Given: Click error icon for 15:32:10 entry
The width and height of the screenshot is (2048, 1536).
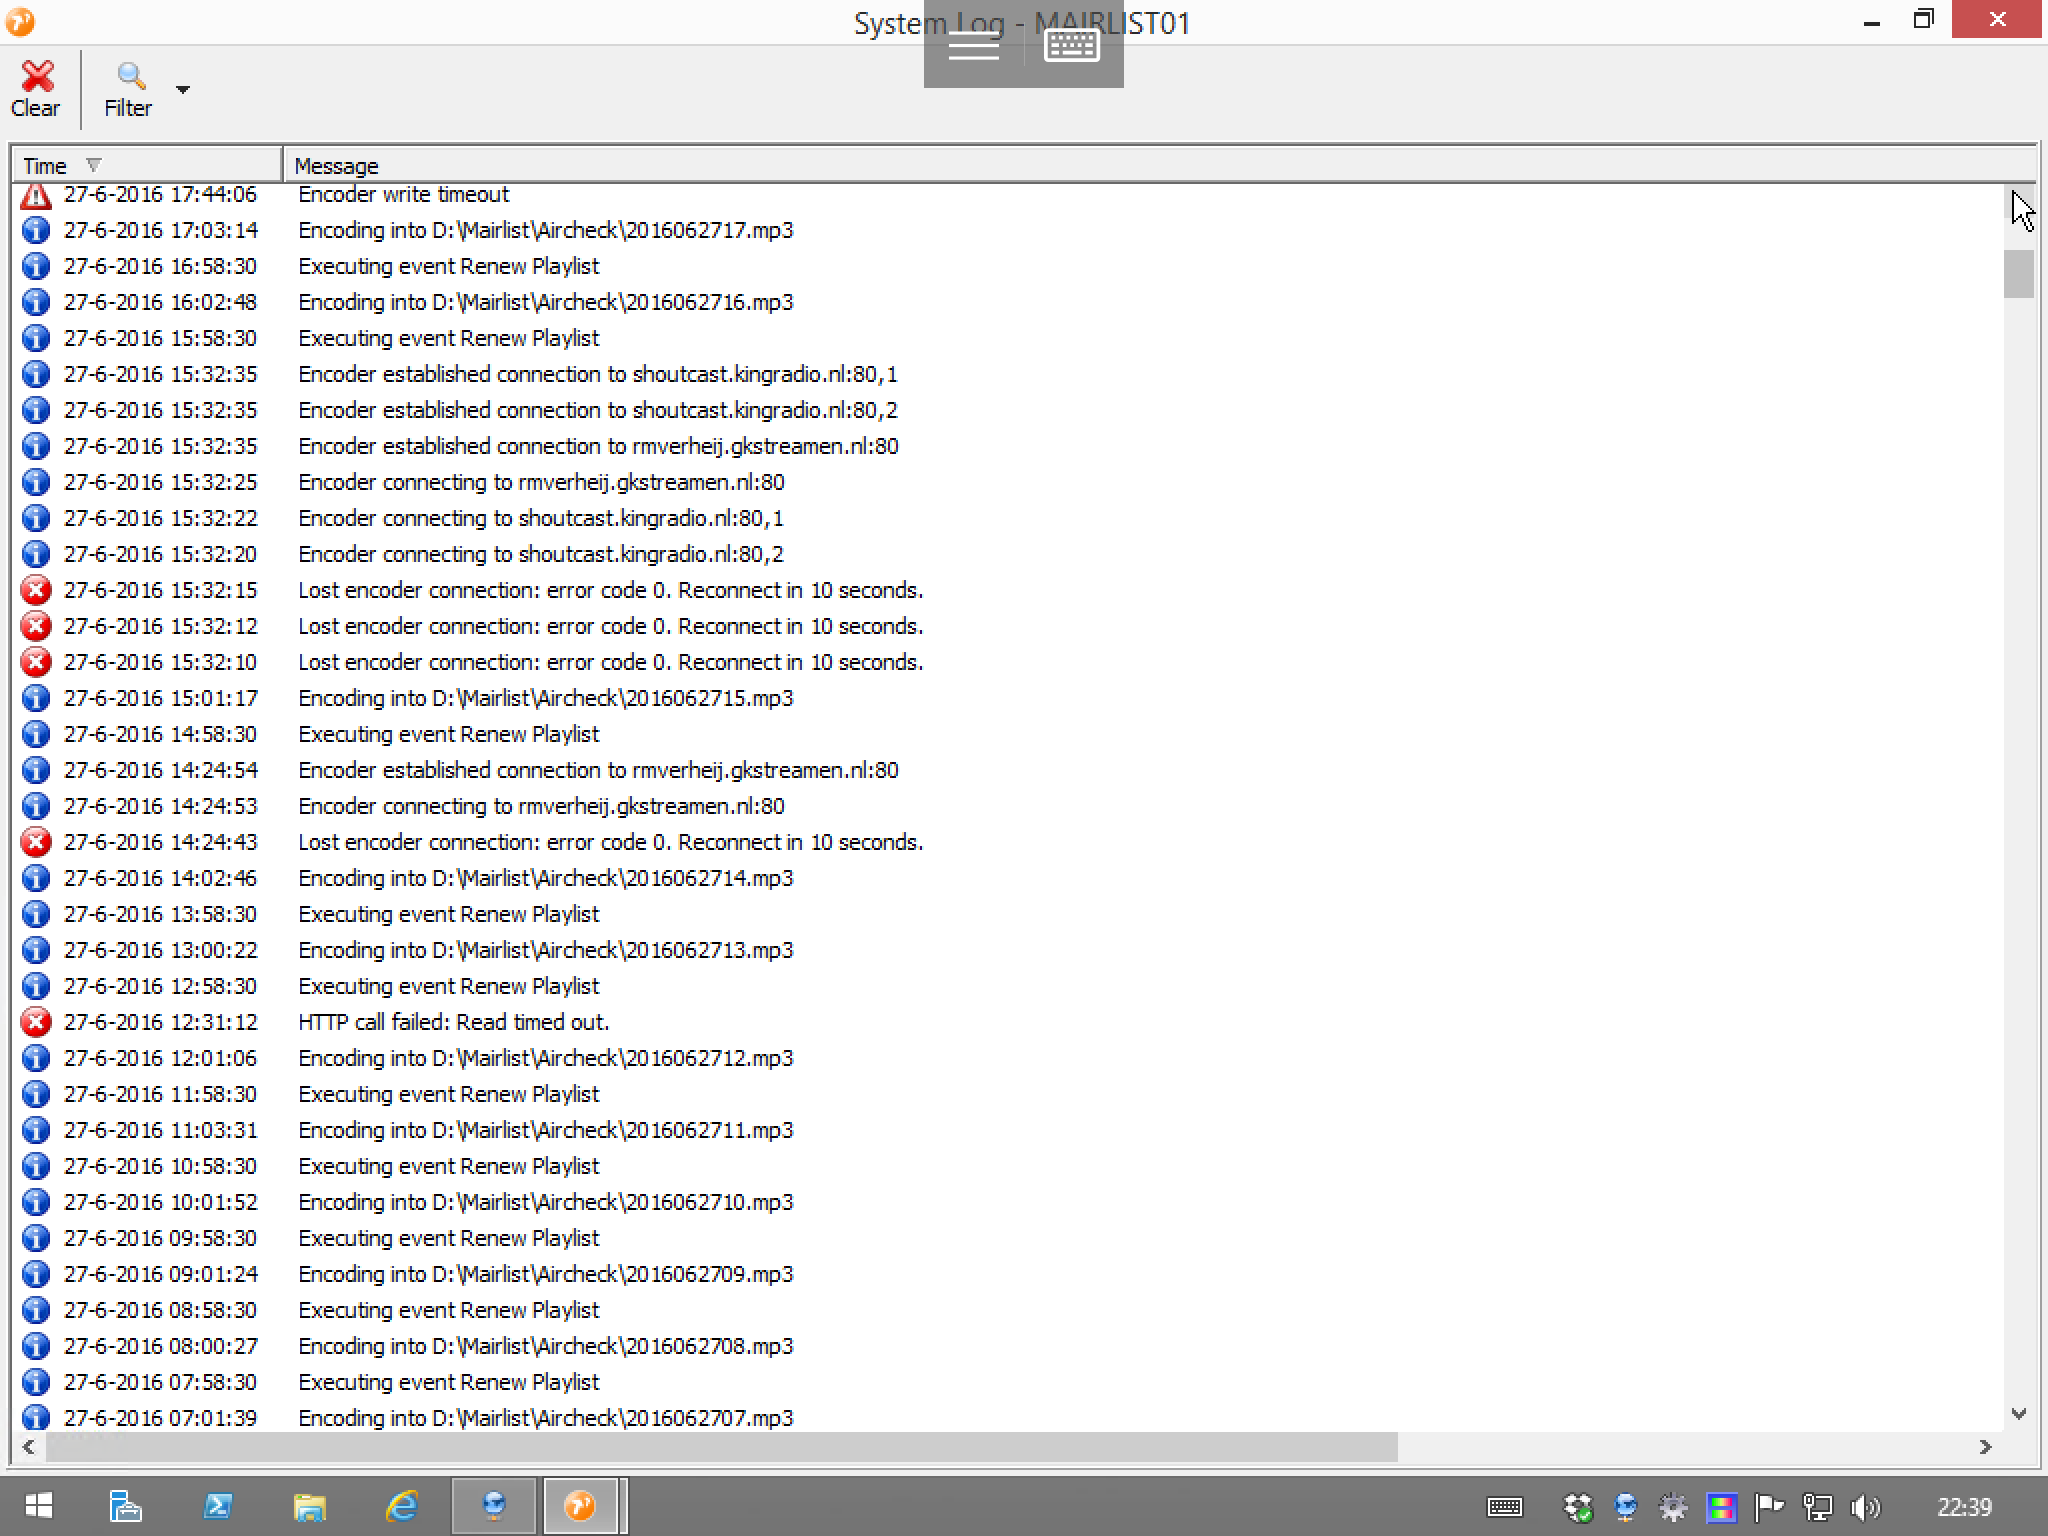Looking at the screenshot, I should tap(36, 662).
